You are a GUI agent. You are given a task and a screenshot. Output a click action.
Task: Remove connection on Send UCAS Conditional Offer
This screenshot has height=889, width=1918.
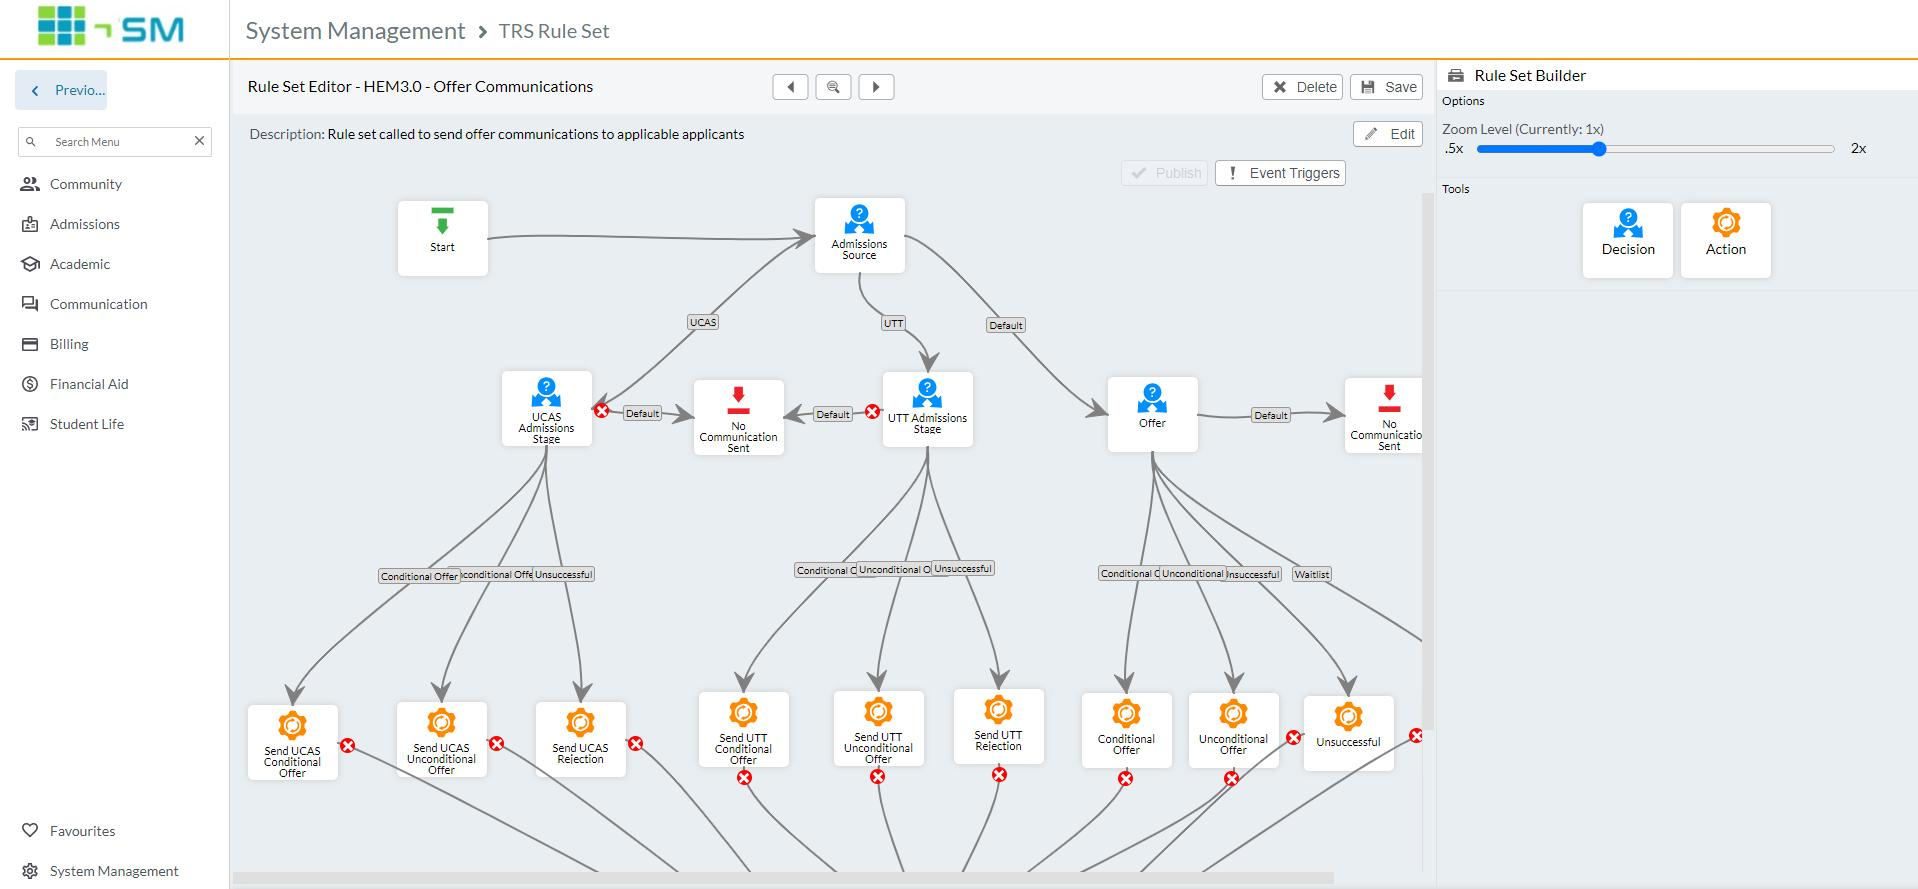pyautogui.click(x=347, y=745)
